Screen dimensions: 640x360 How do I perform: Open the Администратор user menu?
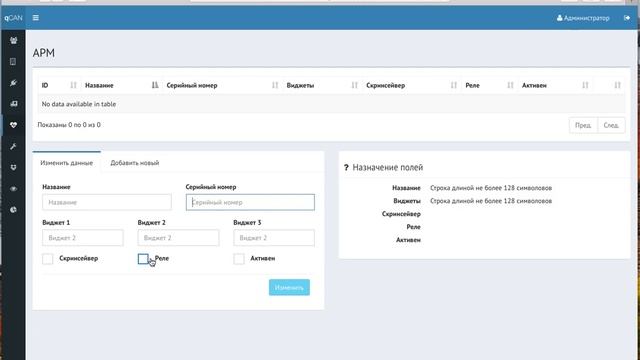tap(583, 18)
